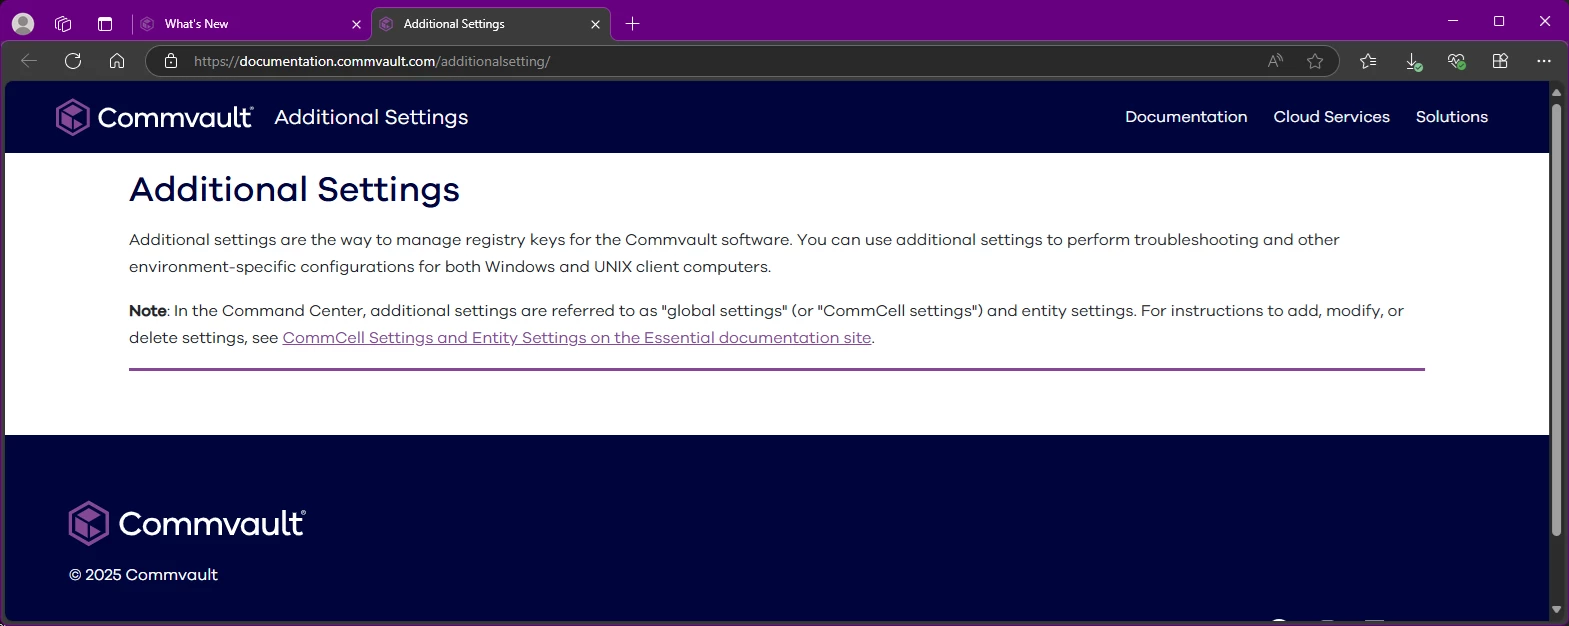1569x626 pixels.
Task: Close the browser window
Action: 1545,21
